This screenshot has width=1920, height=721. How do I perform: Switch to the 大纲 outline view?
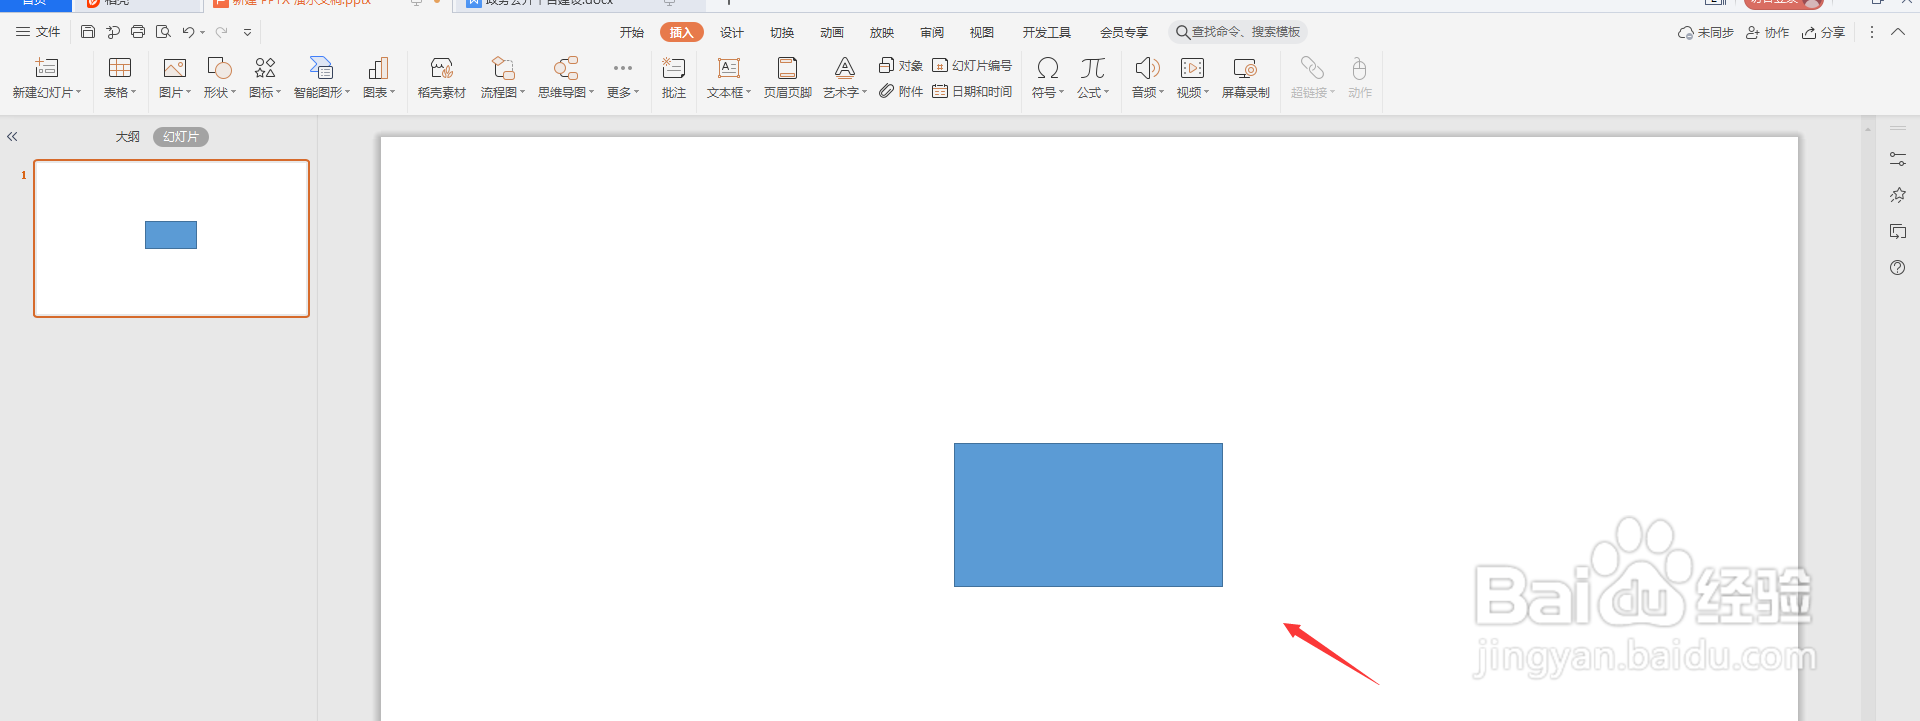[127, 137]
